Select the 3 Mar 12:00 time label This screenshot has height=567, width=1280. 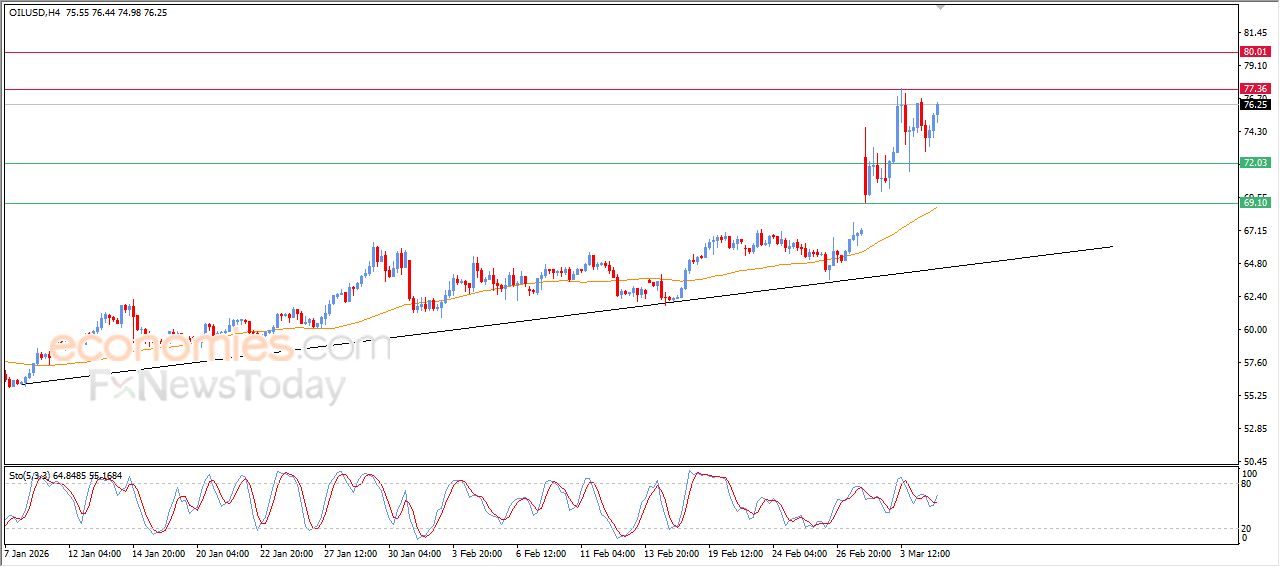pyautogui.click(x=923, y=552)
